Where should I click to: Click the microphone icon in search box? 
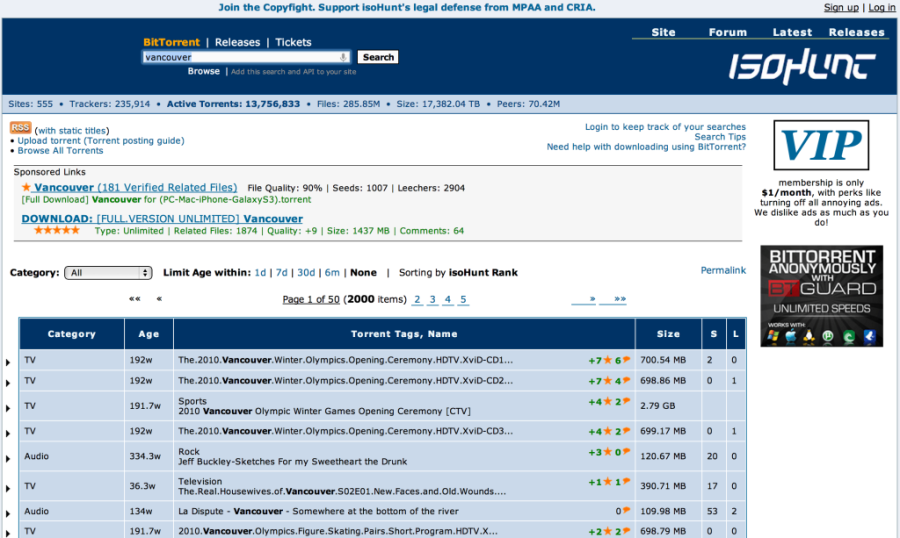click(x=343, y=57)
